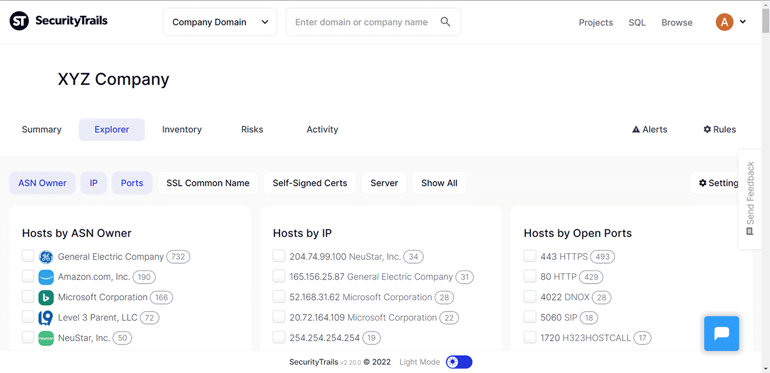Click the Level 3 Parent logo

[x=46, y=318]
